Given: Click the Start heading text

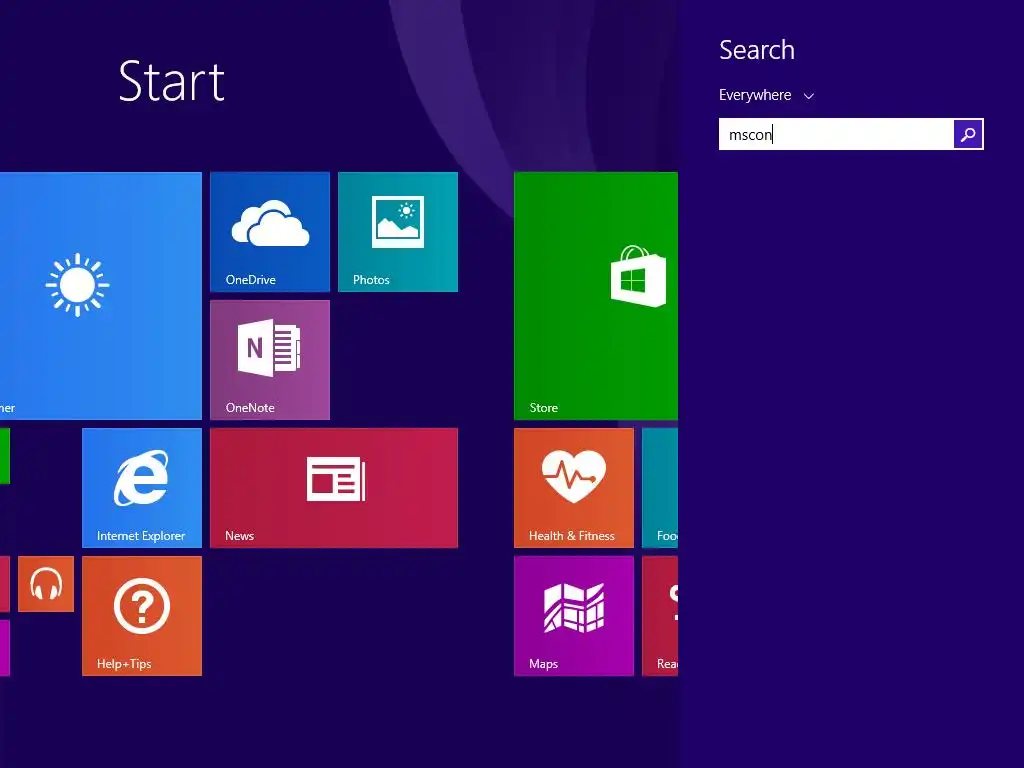Looking at the screenshot, I should pos(172,82).
